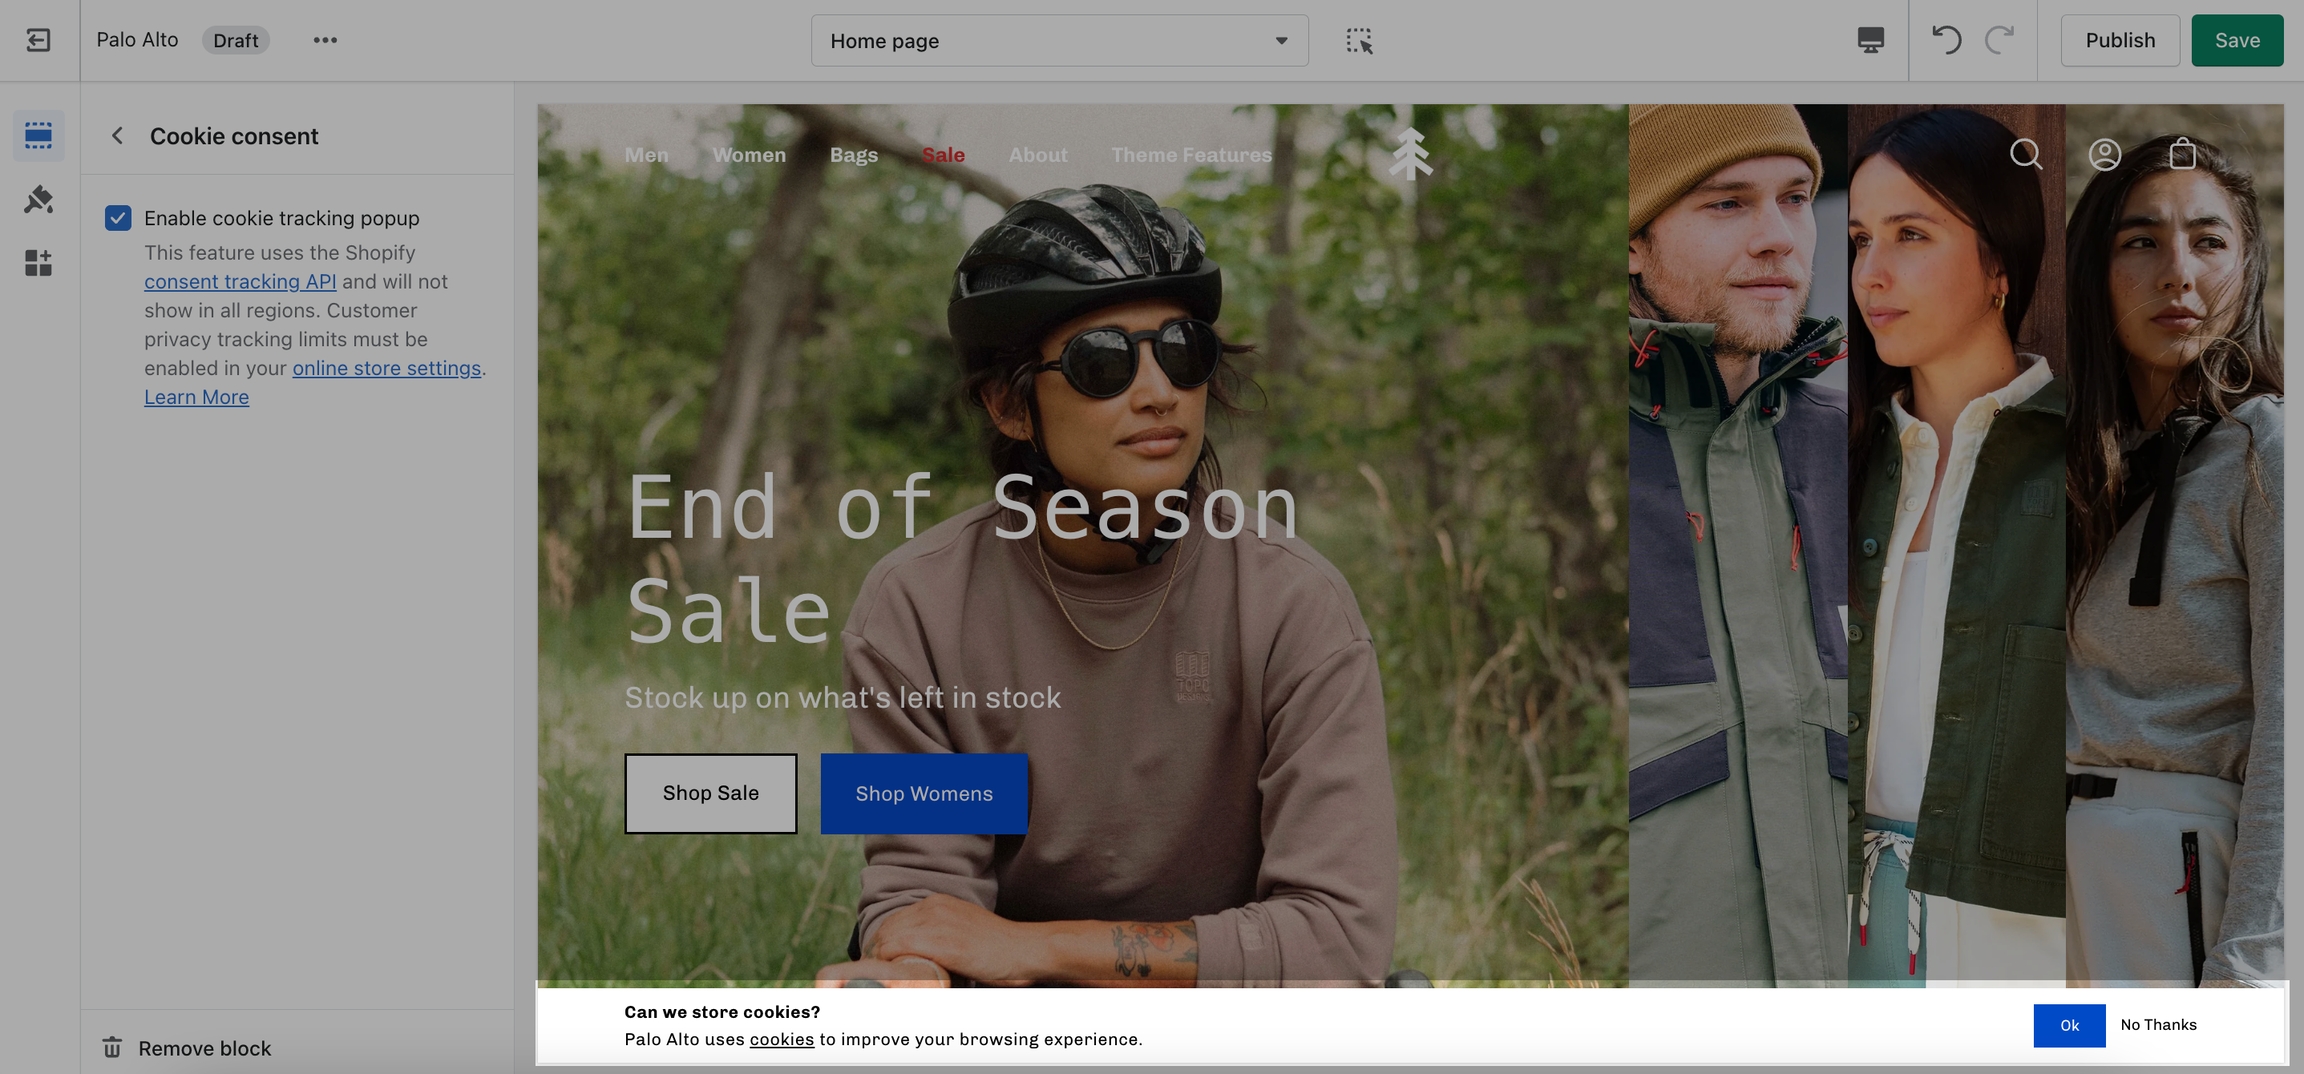Expand the Home page template dropdown
The image size is (2304, 1074).
1059,41
